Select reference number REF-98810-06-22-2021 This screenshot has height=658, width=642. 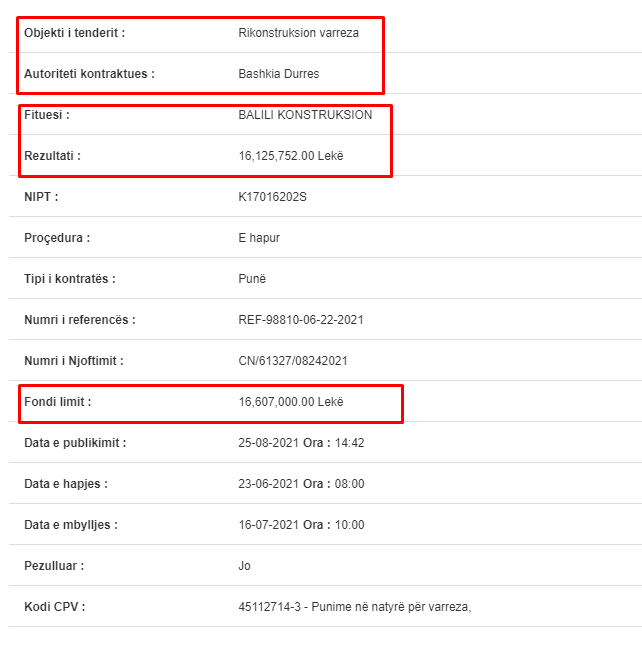click(x=301, y=320)
